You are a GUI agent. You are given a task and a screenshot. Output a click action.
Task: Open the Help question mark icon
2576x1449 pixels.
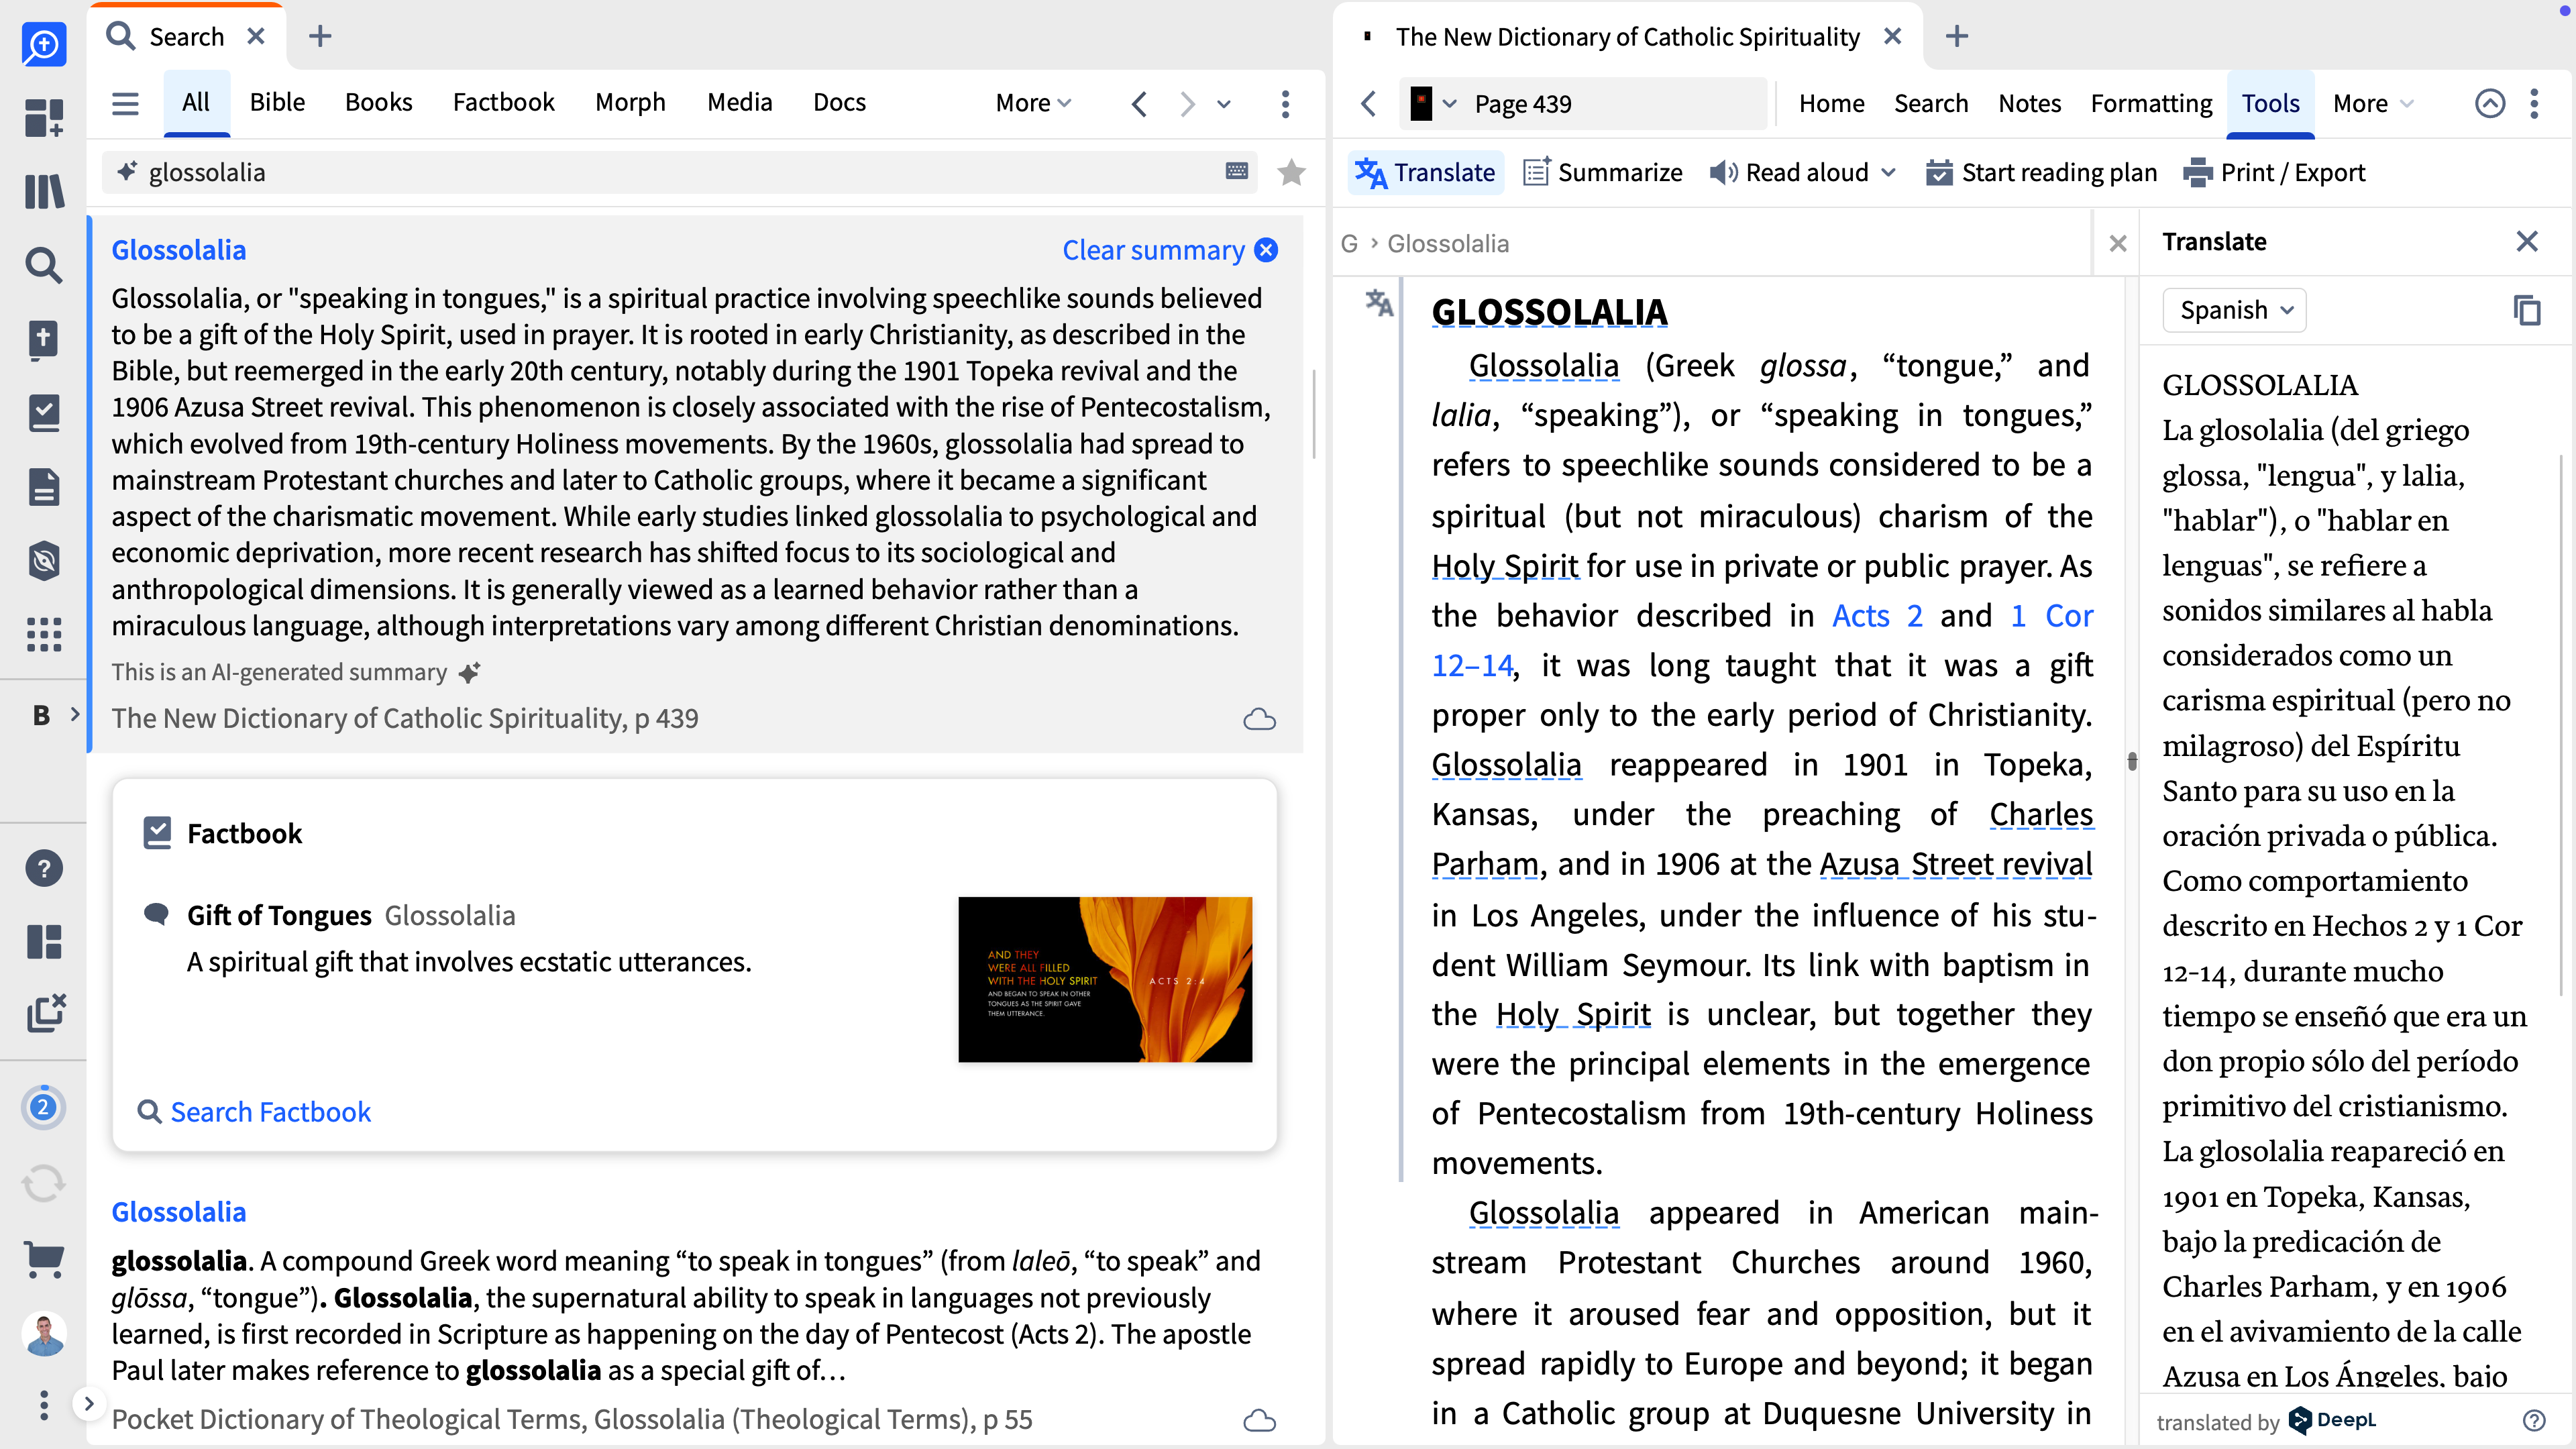44,868
